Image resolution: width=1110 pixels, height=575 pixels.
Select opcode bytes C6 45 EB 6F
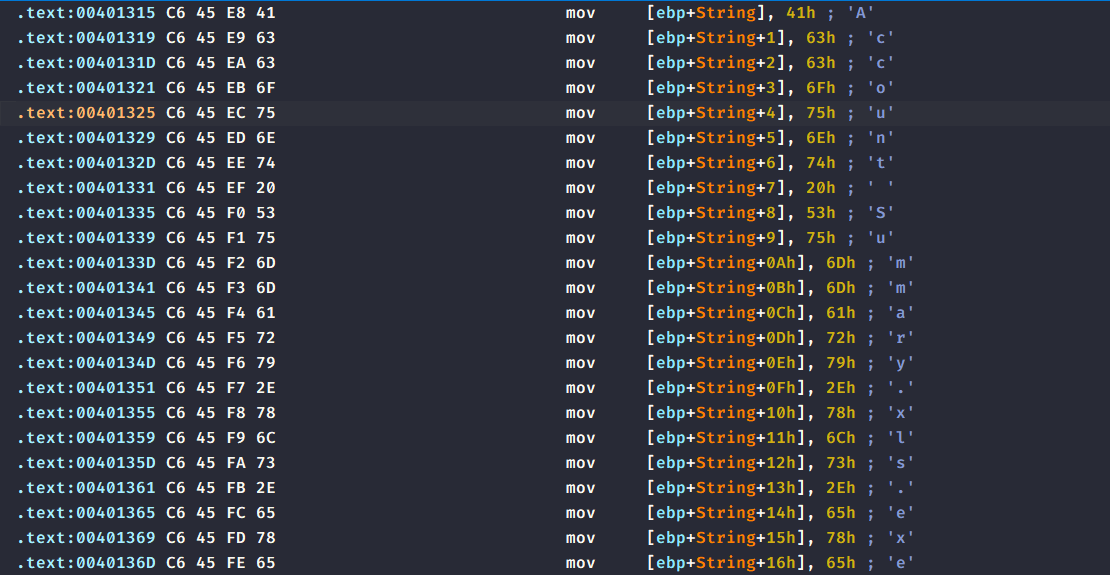point(220,88)
